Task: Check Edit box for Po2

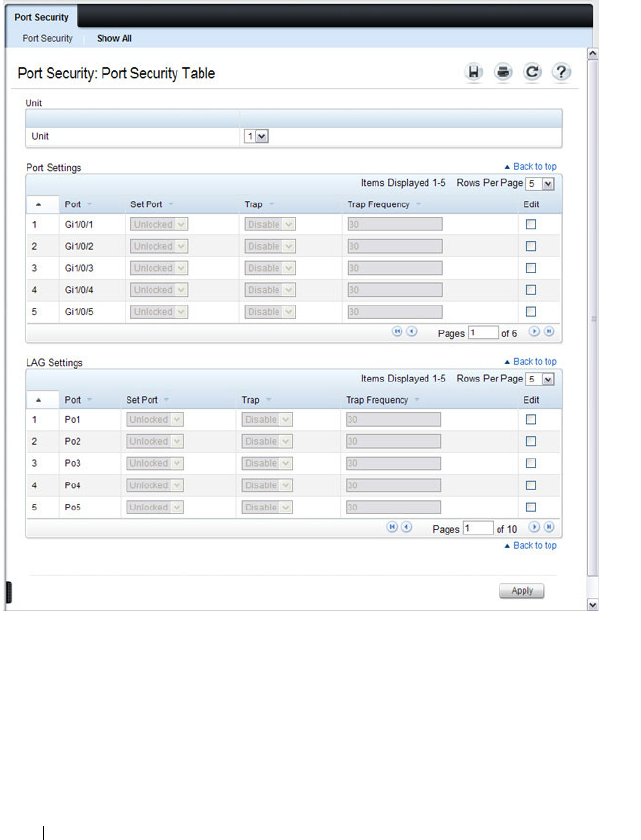Action: (531, 441)
